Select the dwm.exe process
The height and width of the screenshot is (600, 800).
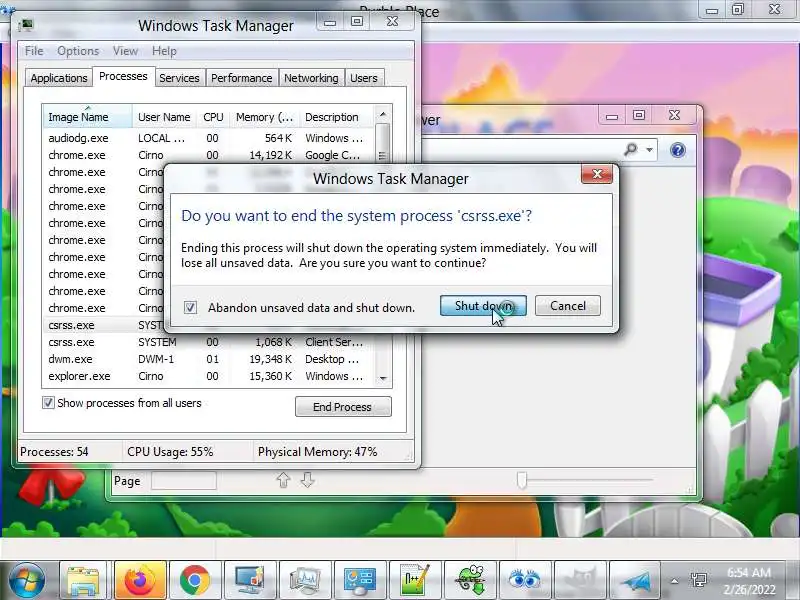208,359
